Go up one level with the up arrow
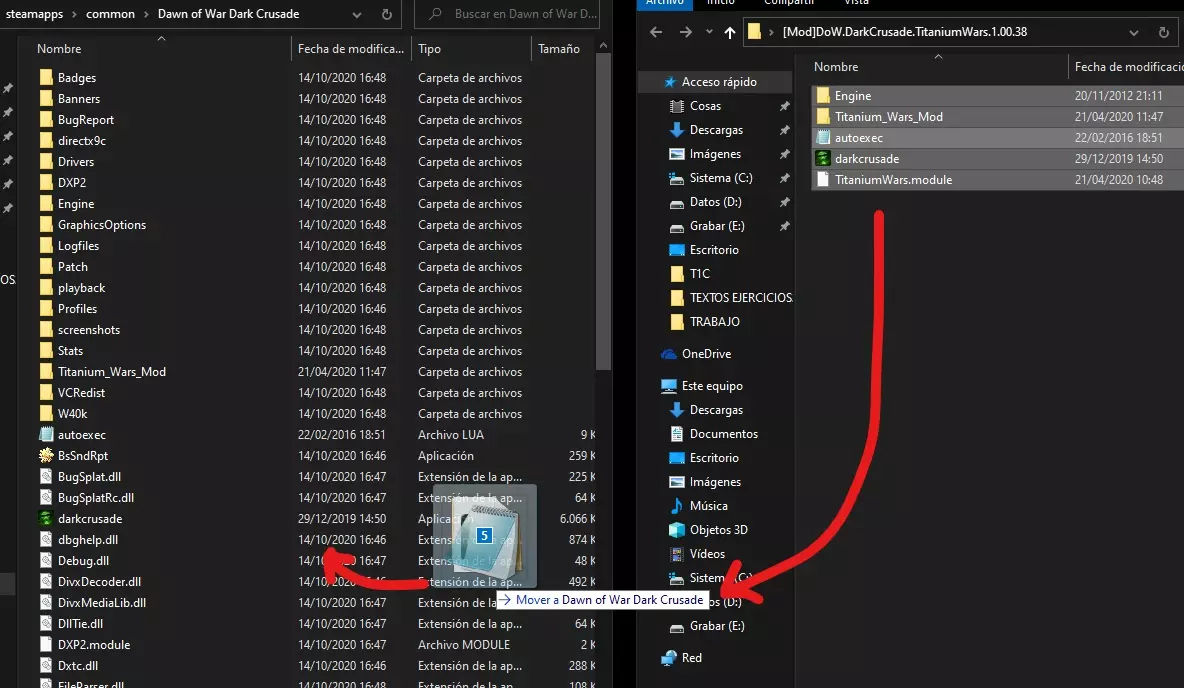1184x688 pixels. pyautogui.click(x=729, y=32)
